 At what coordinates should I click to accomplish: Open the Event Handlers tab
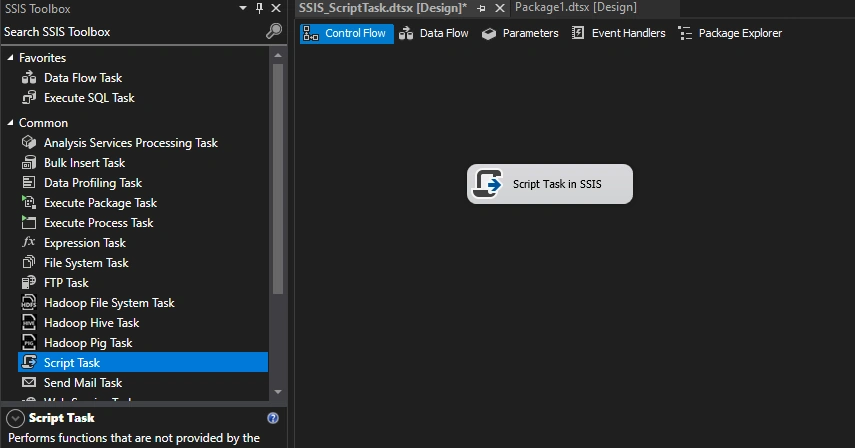pos(619,33)
